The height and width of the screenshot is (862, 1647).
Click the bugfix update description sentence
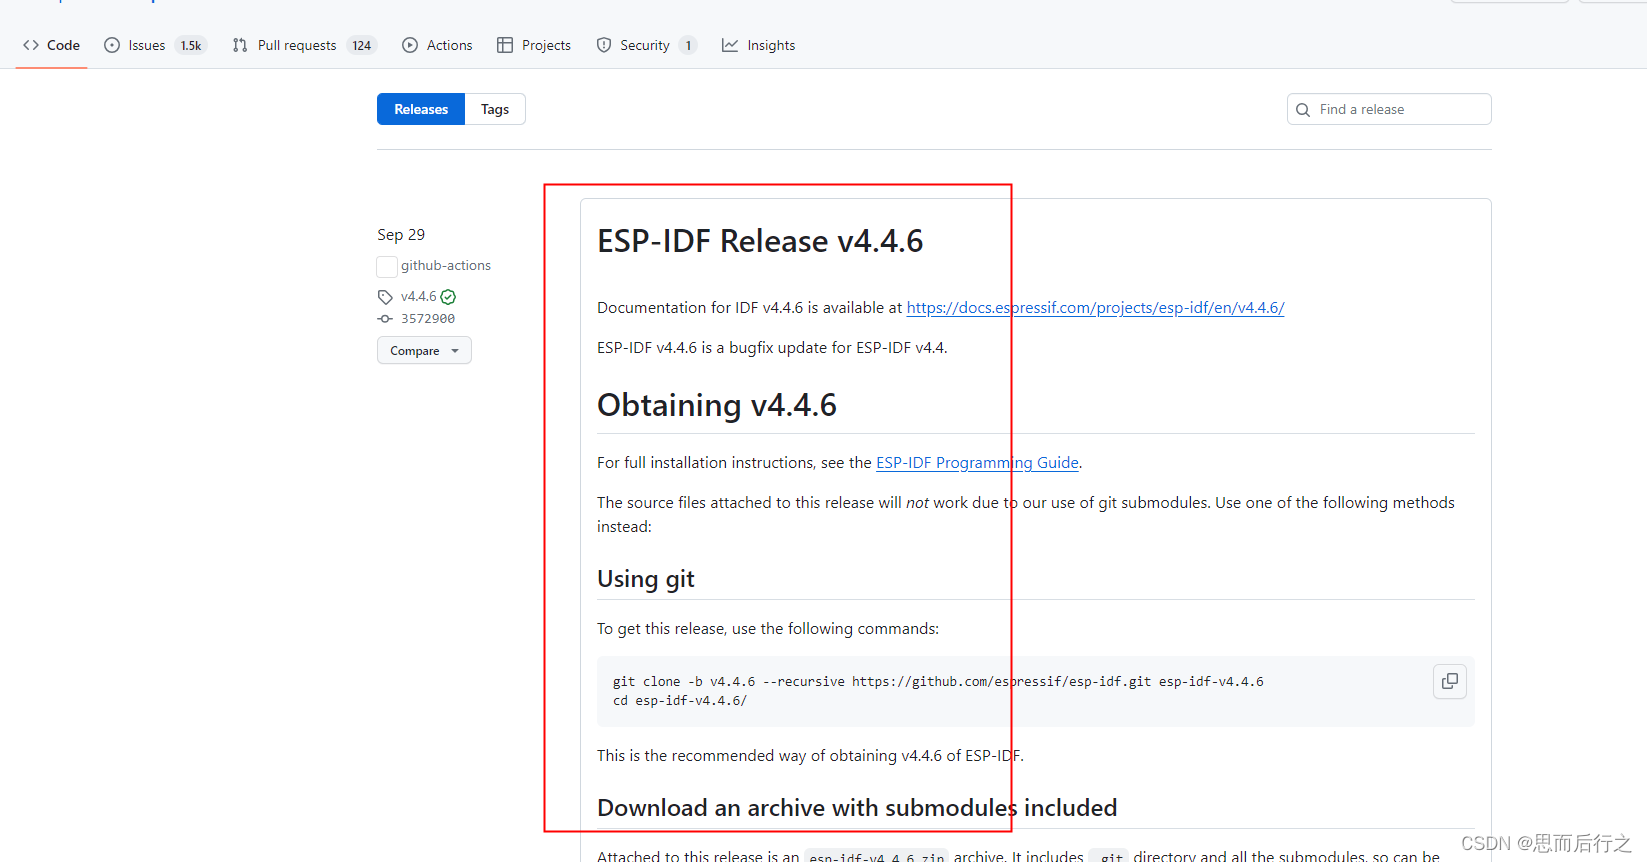click(x=772, y=348)
